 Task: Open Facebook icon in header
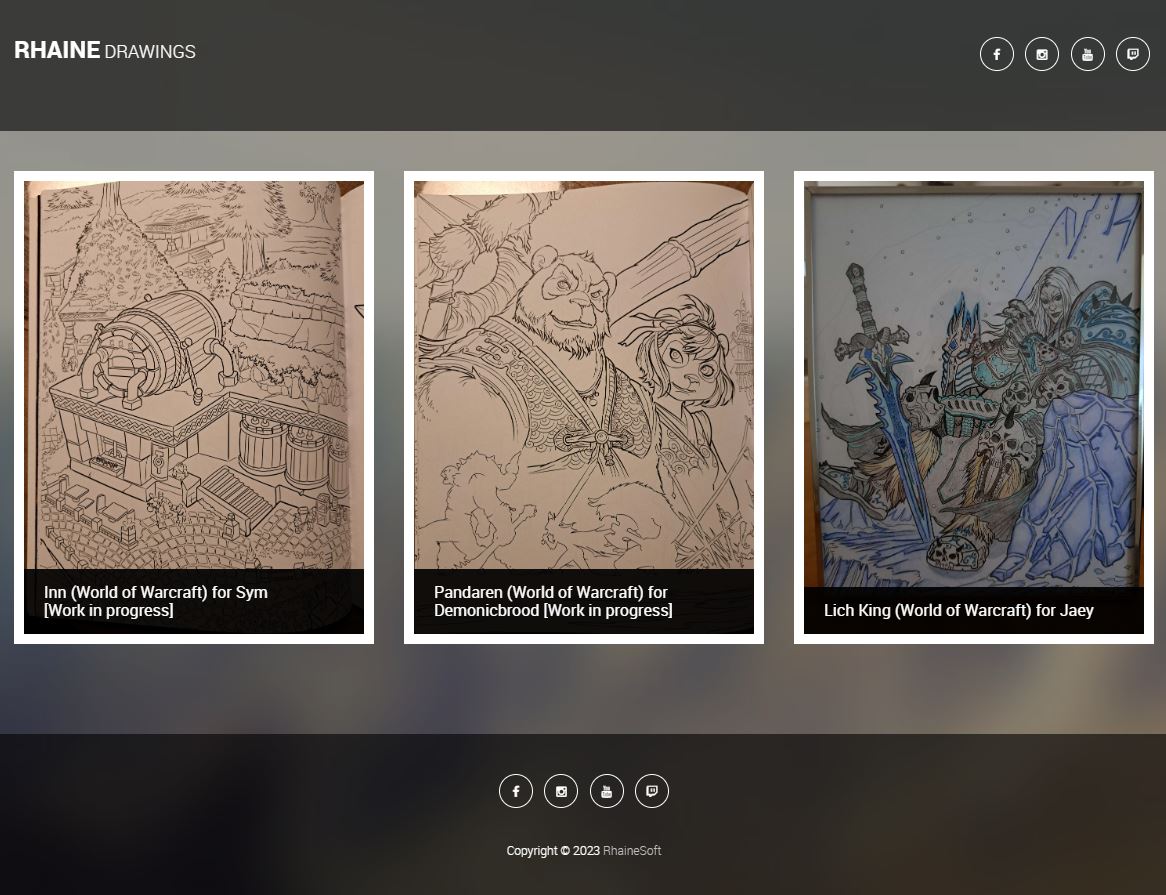click(996, 54)
